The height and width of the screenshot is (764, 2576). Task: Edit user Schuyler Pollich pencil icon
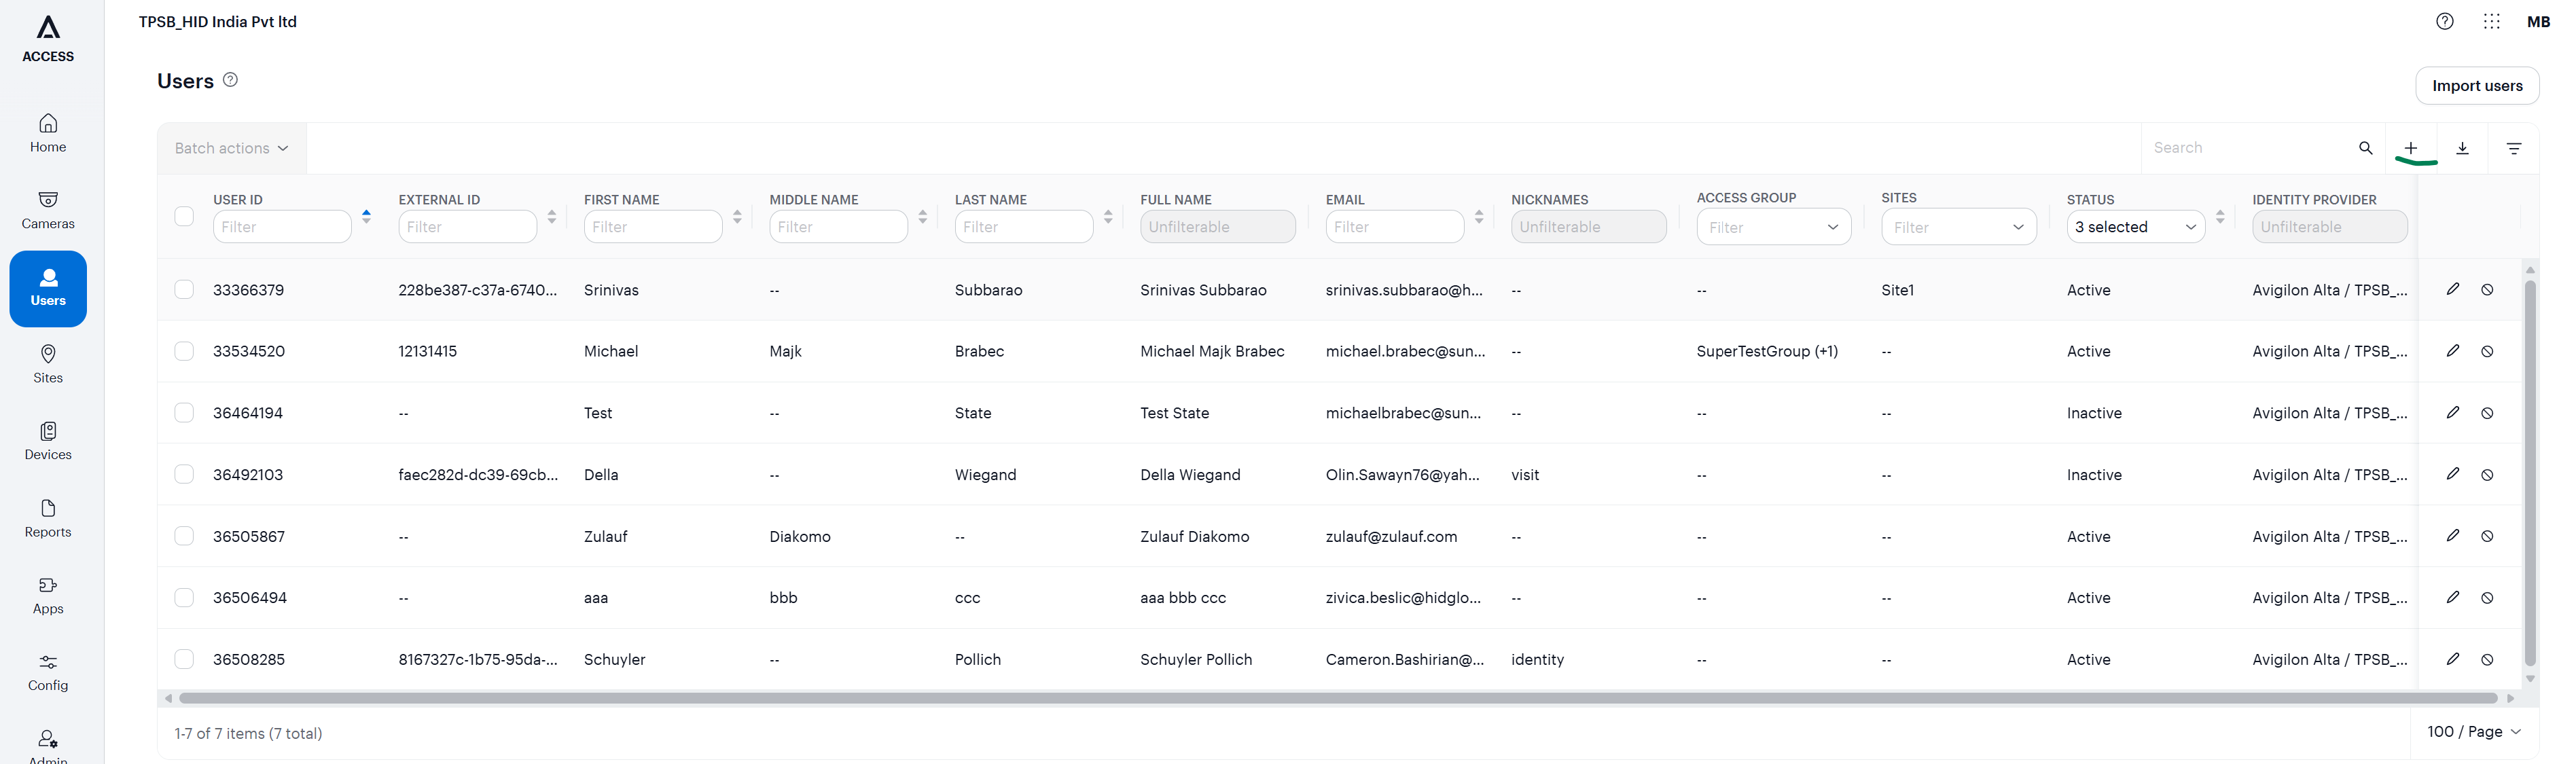click(x=2453, y=659)
